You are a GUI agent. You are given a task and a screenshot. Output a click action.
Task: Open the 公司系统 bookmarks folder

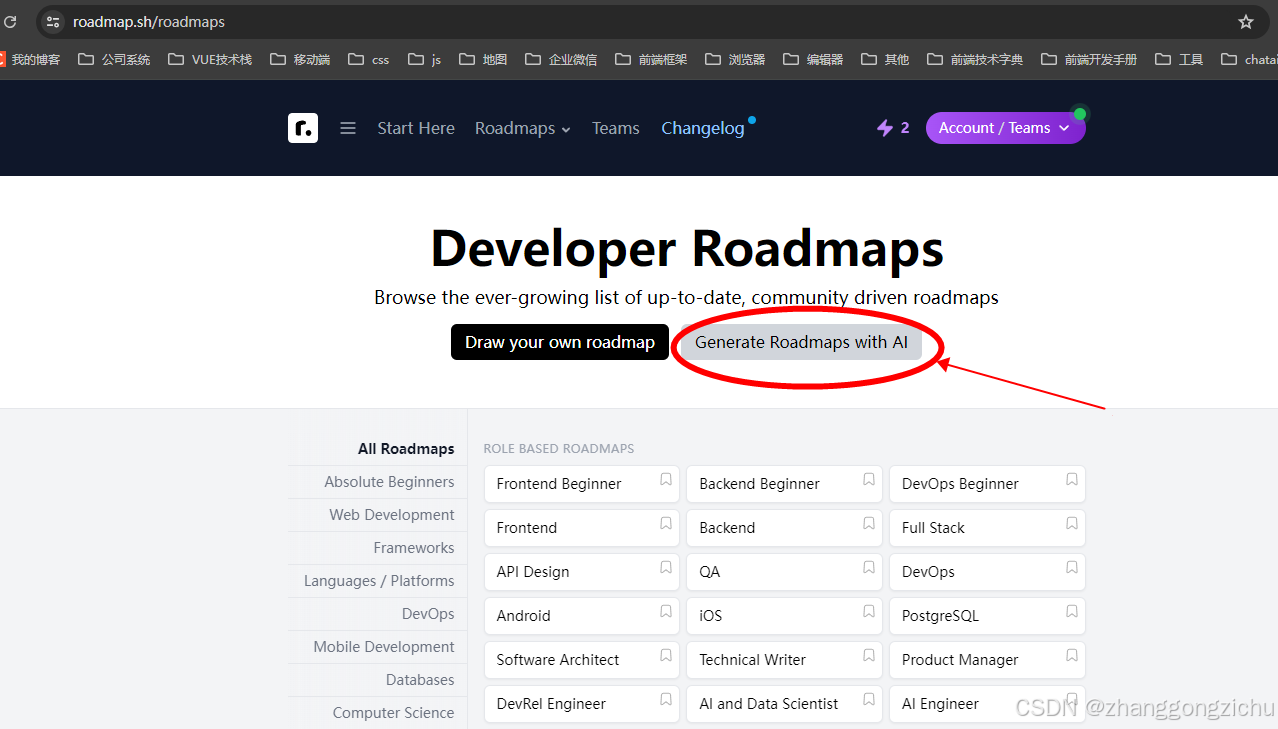[114, 59]
